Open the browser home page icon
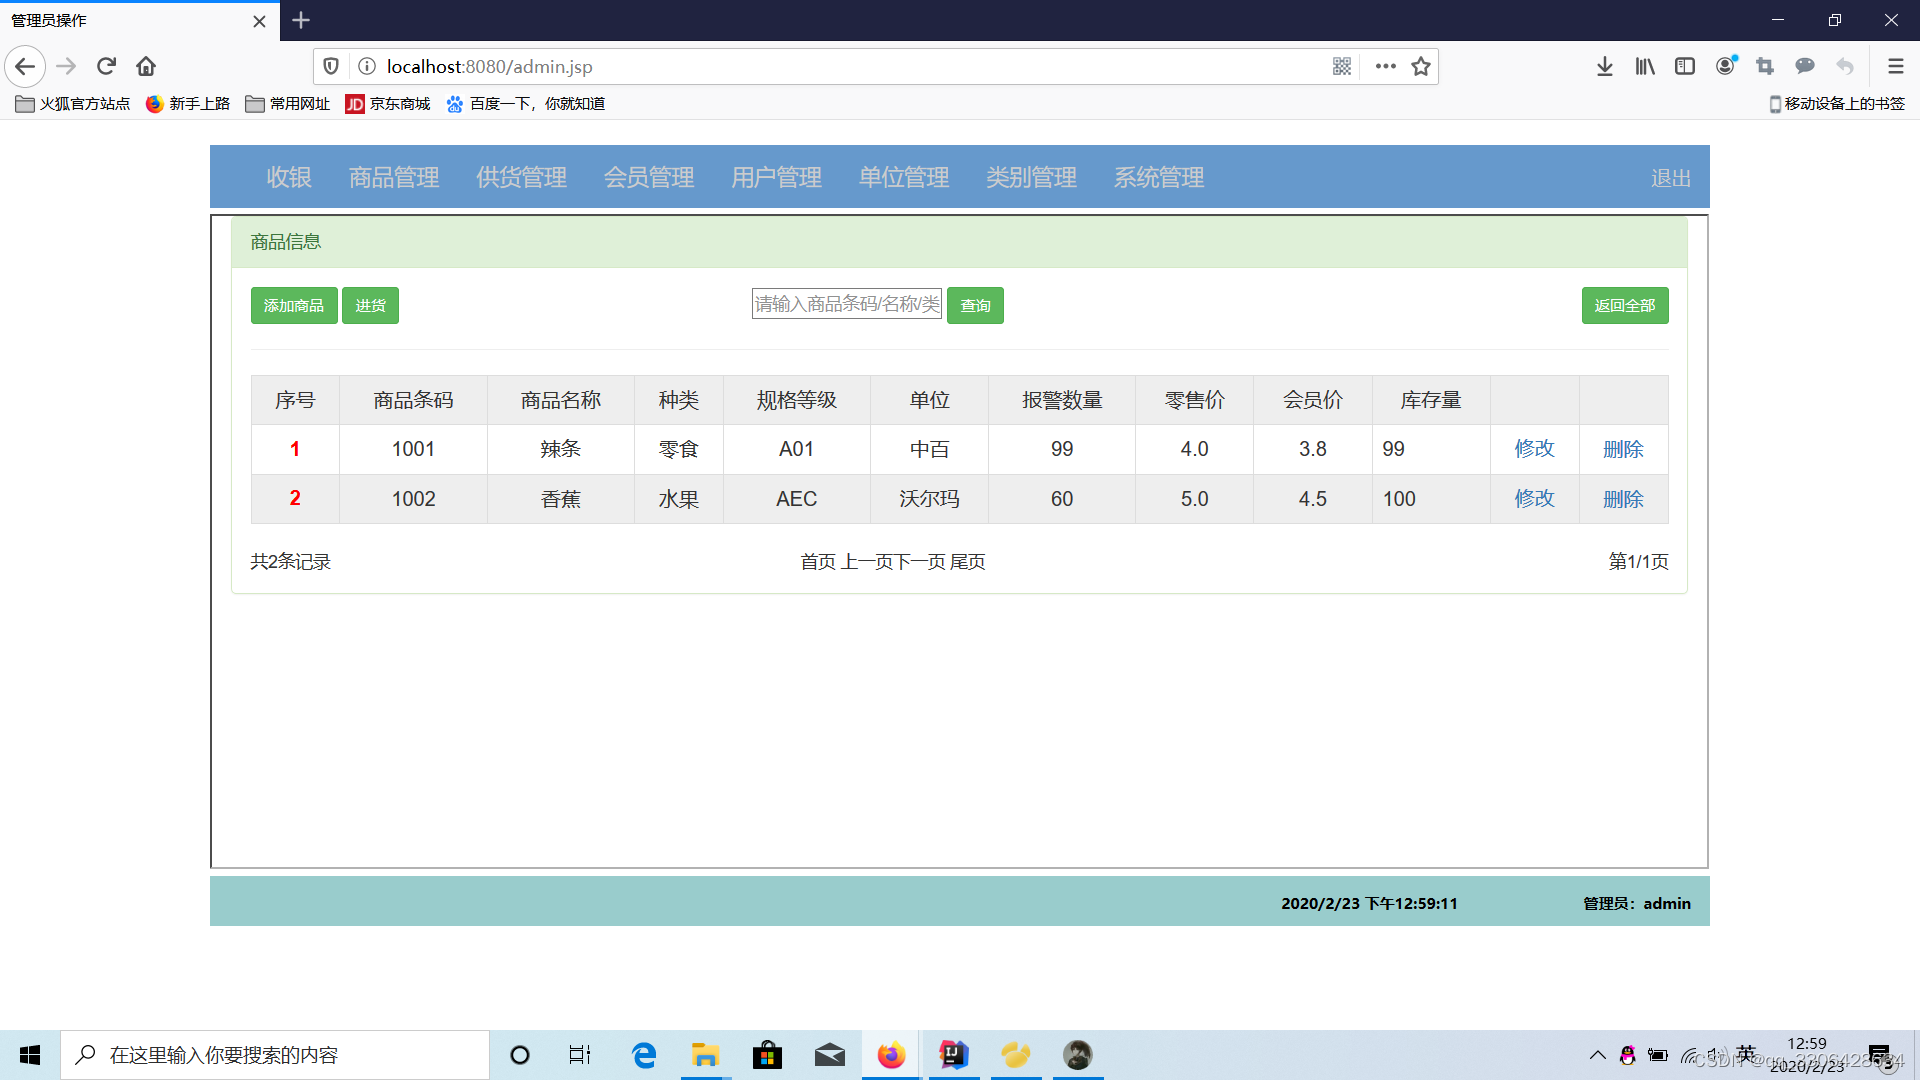1920x1080 pixels. (146, 67)
